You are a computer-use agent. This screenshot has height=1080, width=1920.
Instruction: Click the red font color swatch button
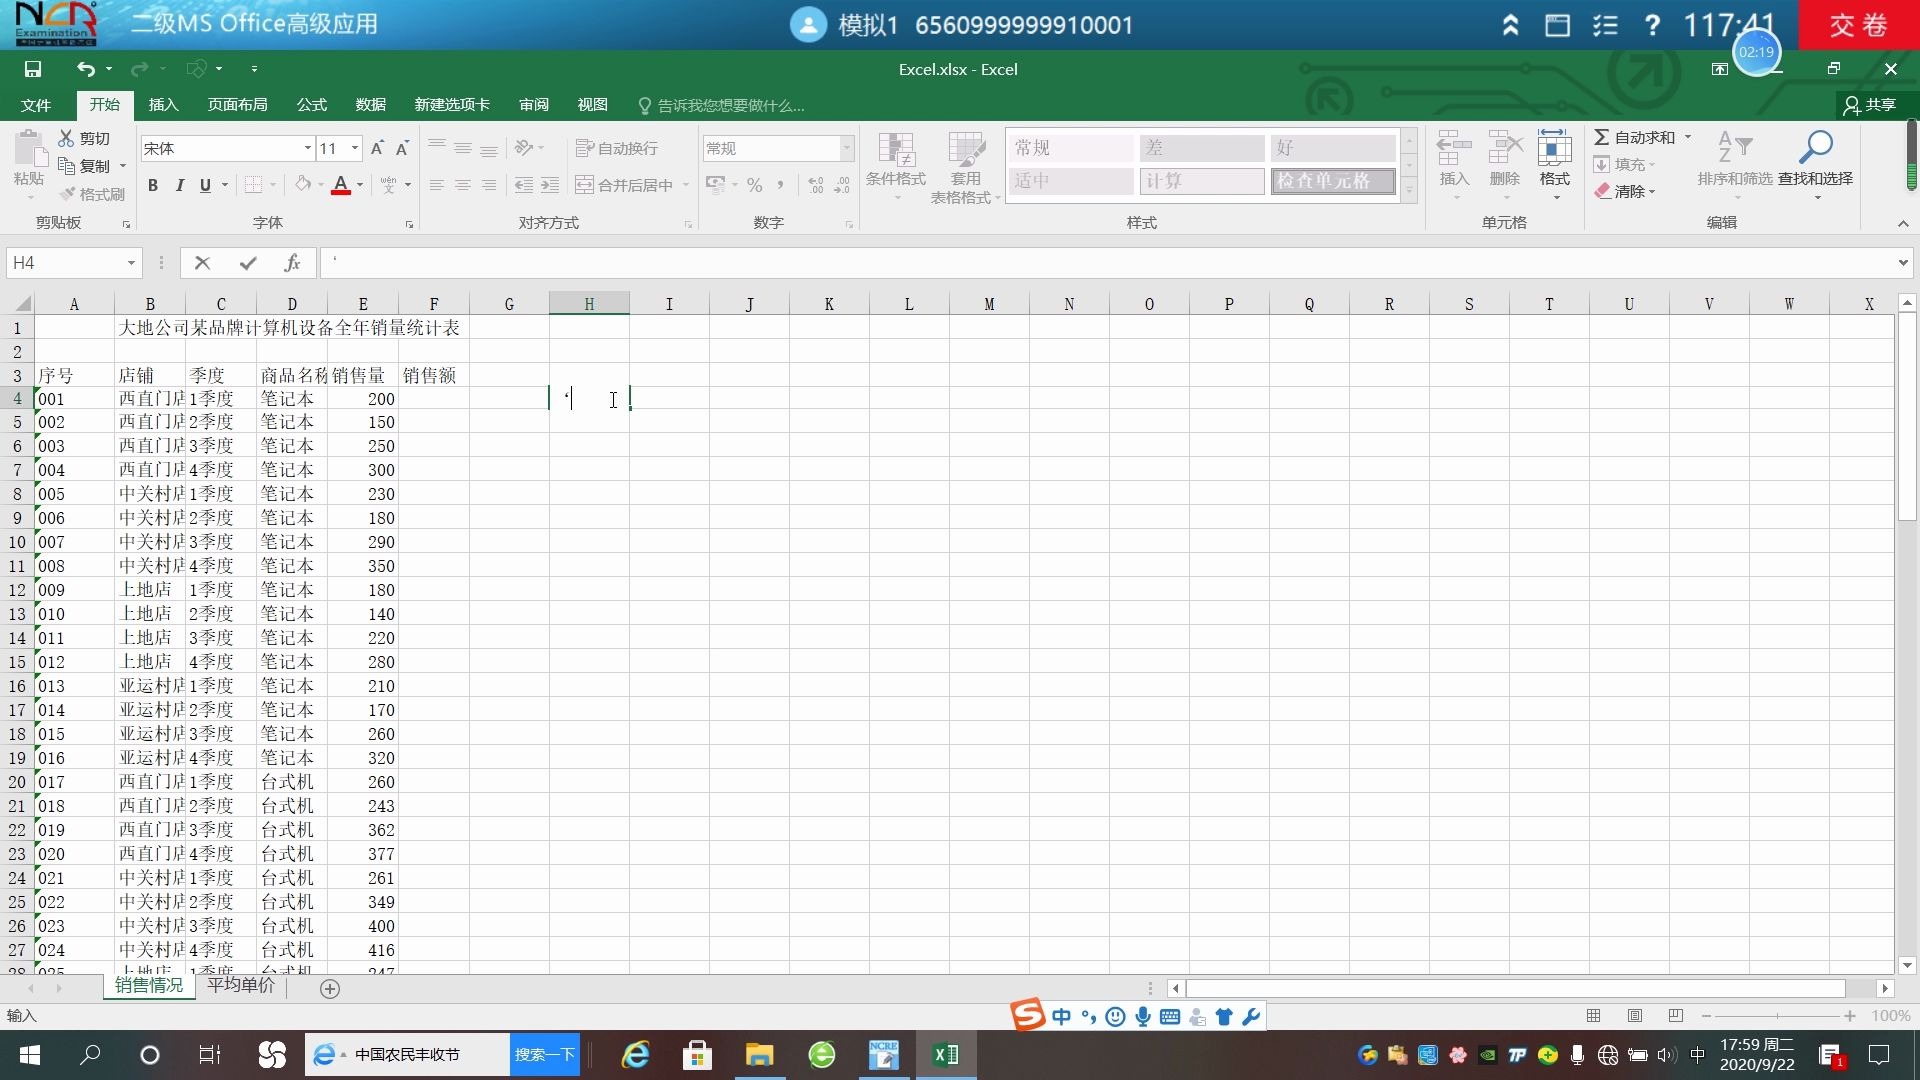pos(340,185)
